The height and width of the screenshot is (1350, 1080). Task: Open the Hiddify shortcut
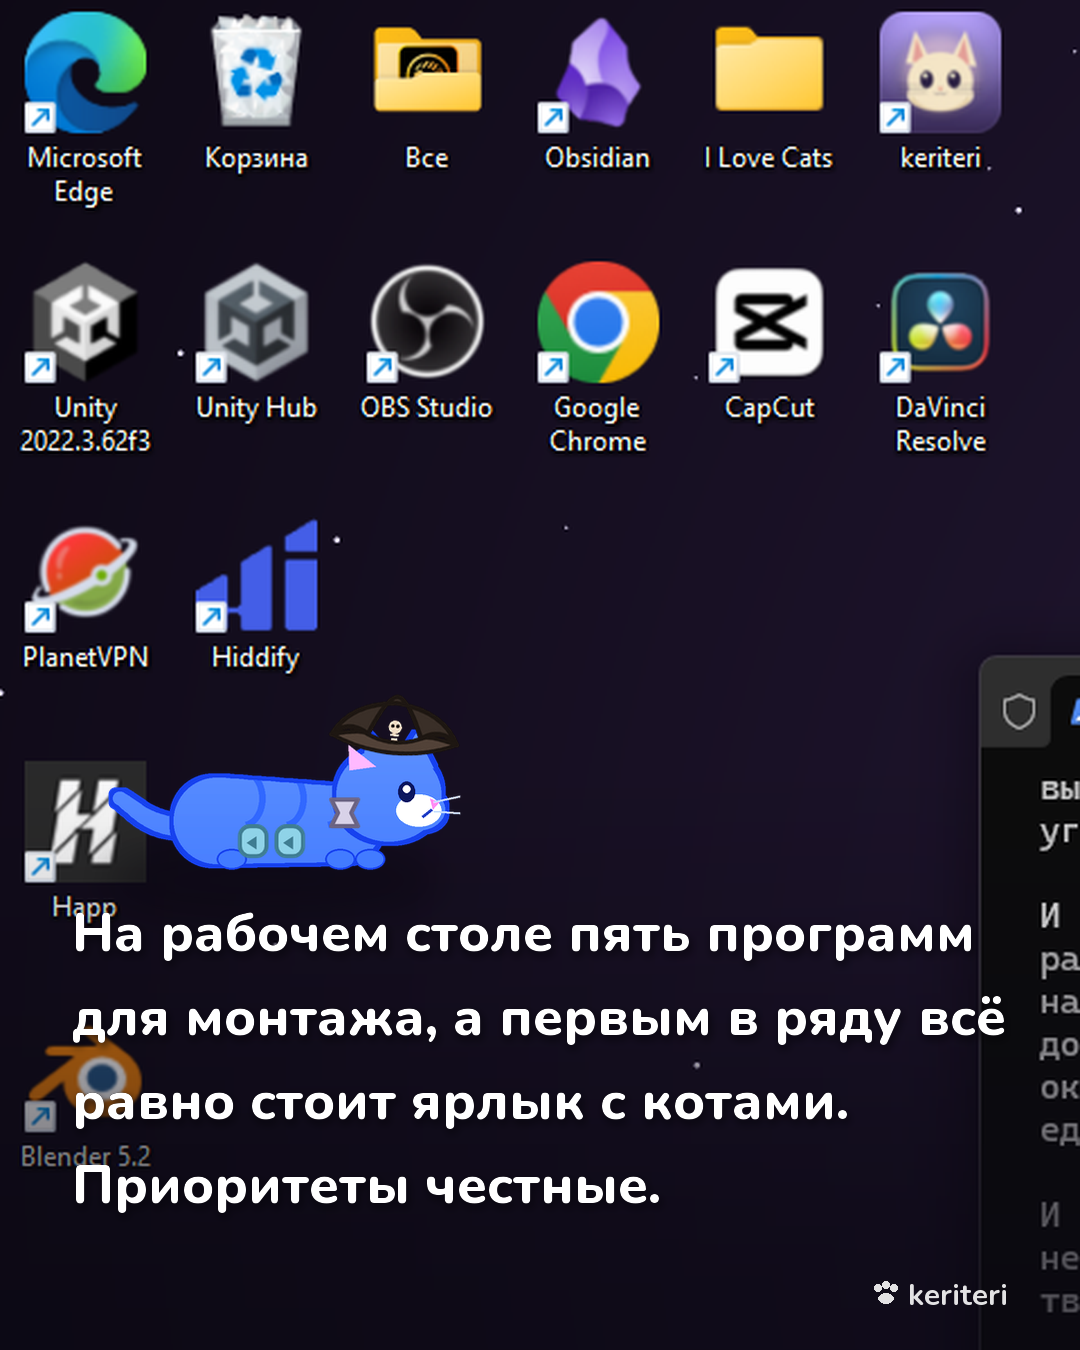[x=258, y=575]
